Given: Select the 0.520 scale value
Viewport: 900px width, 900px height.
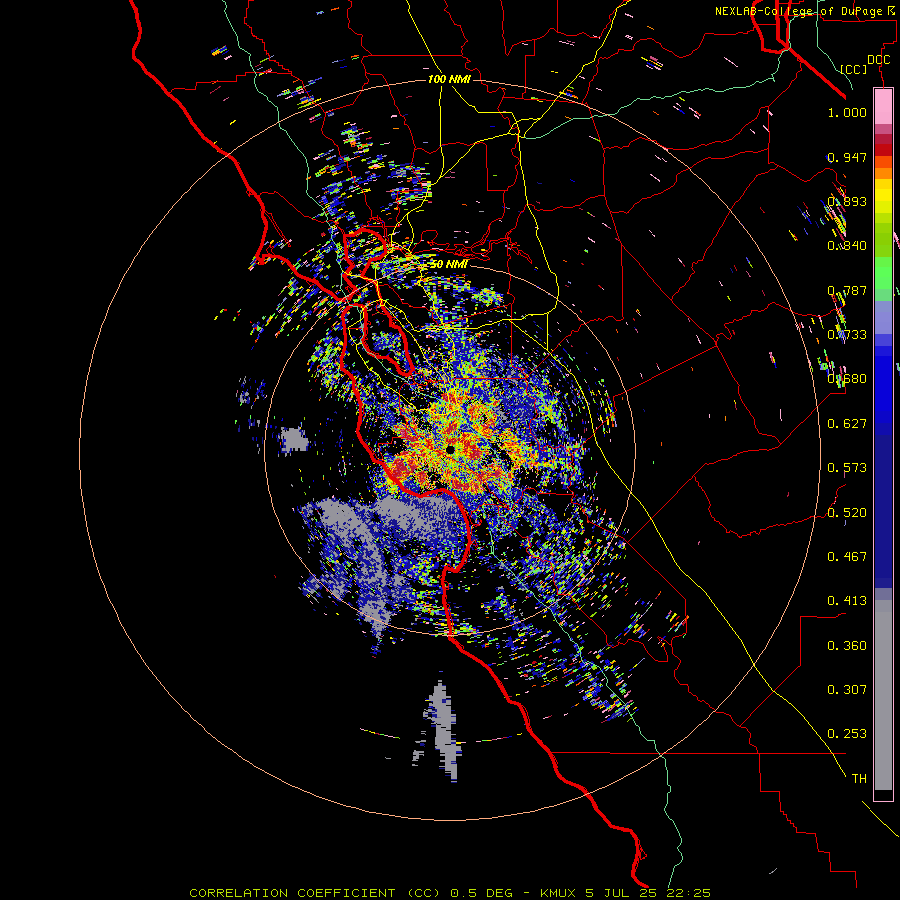Looking at the screenshot, I should point(847,513).
